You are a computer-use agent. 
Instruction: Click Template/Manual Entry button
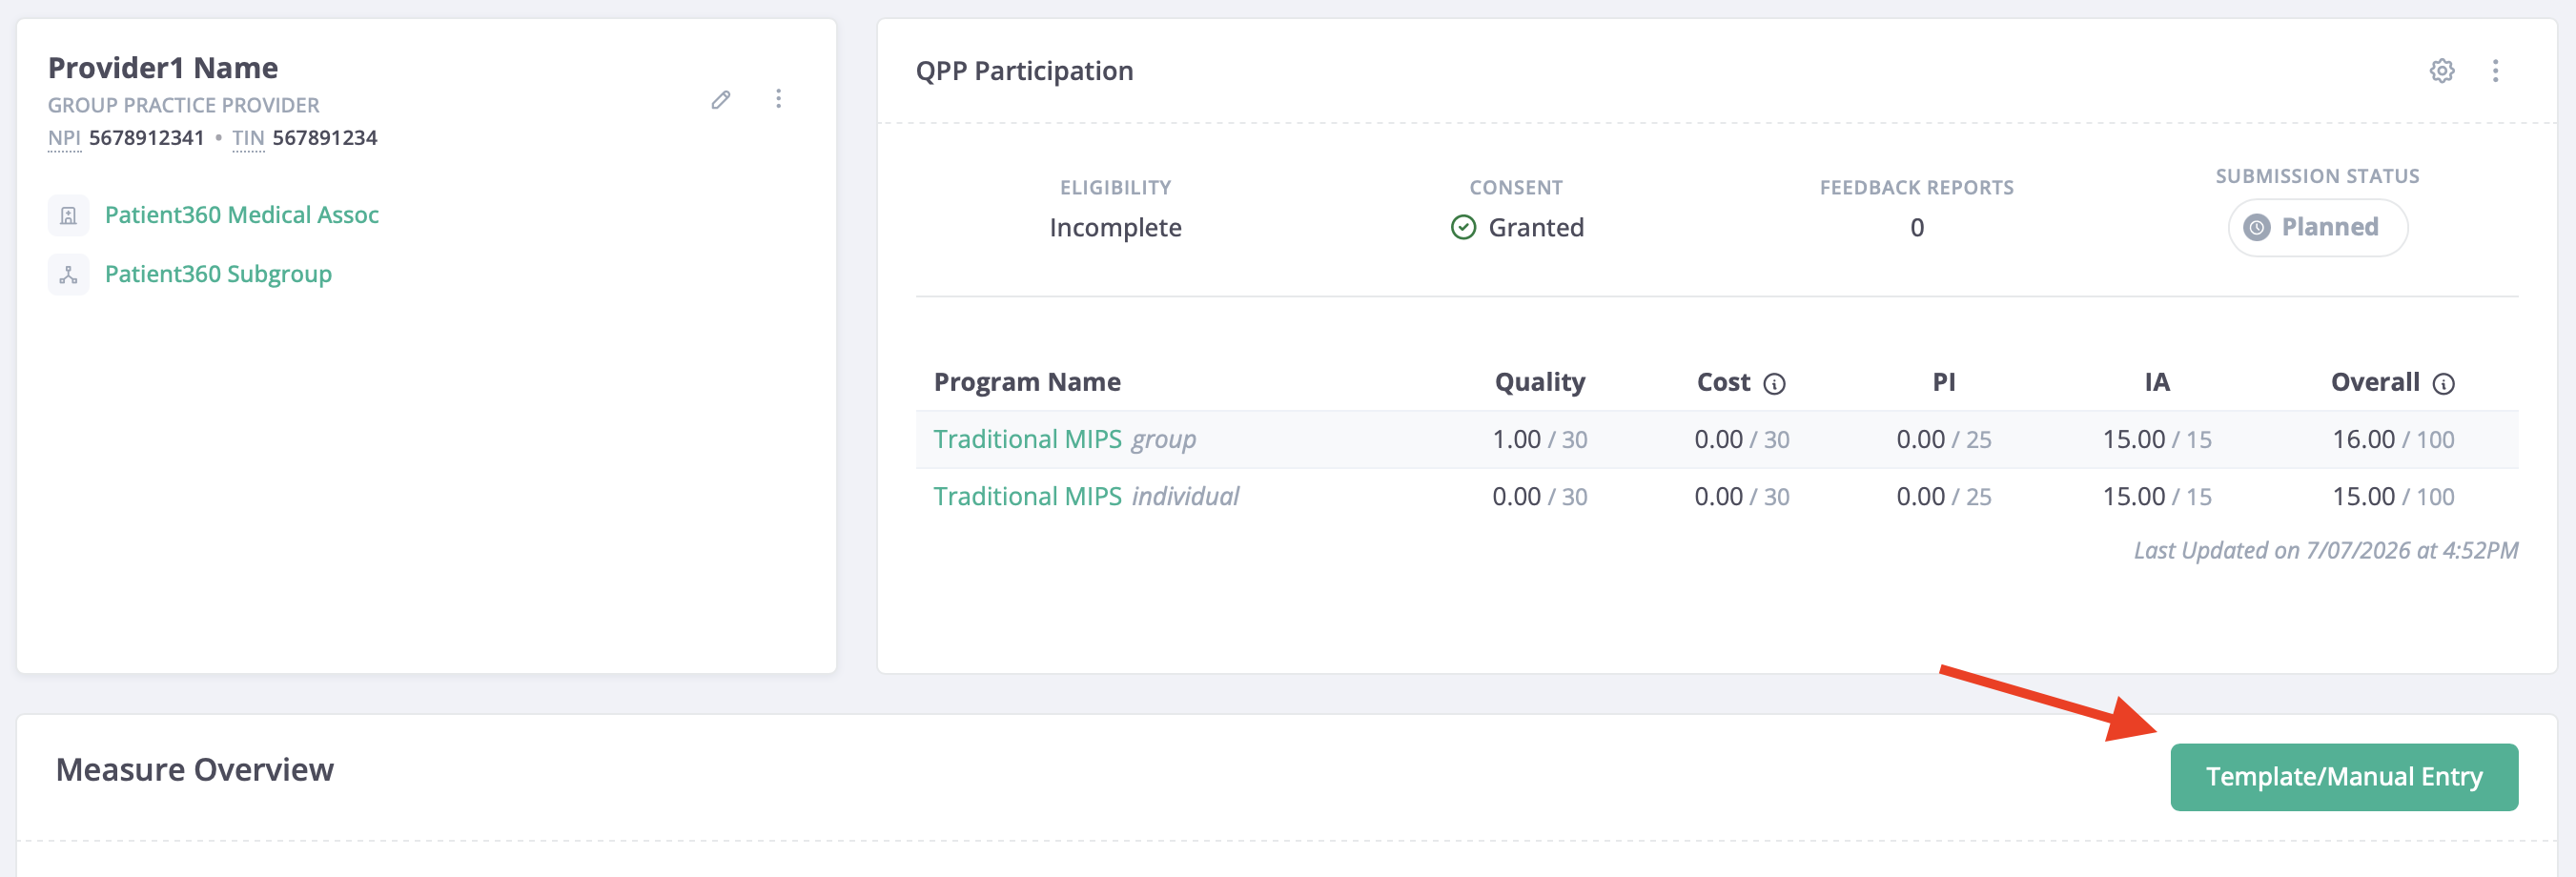[x=2343, y=776]
